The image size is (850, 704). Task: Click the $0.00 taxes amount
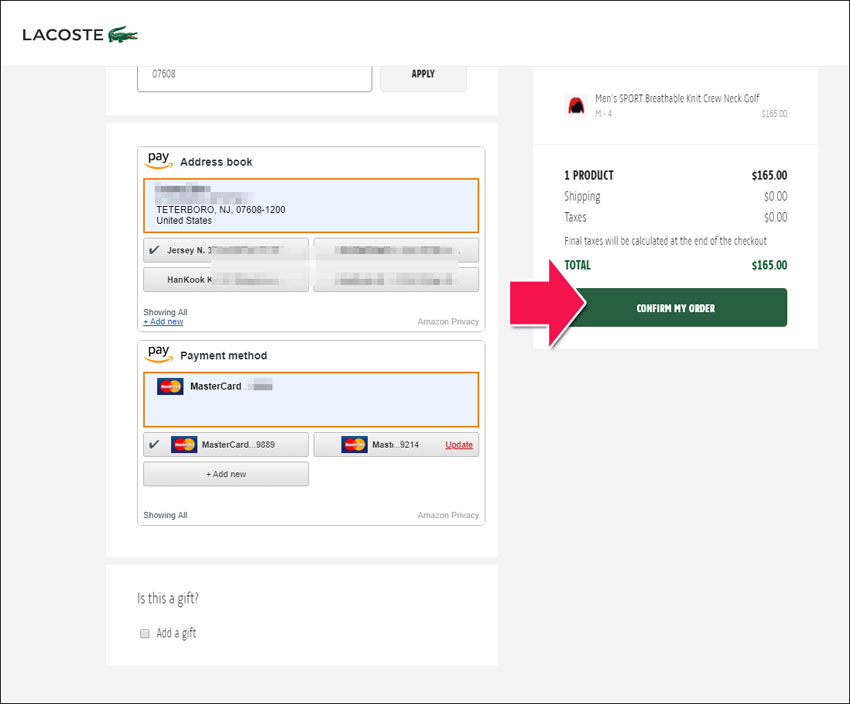tap(775, 217)
